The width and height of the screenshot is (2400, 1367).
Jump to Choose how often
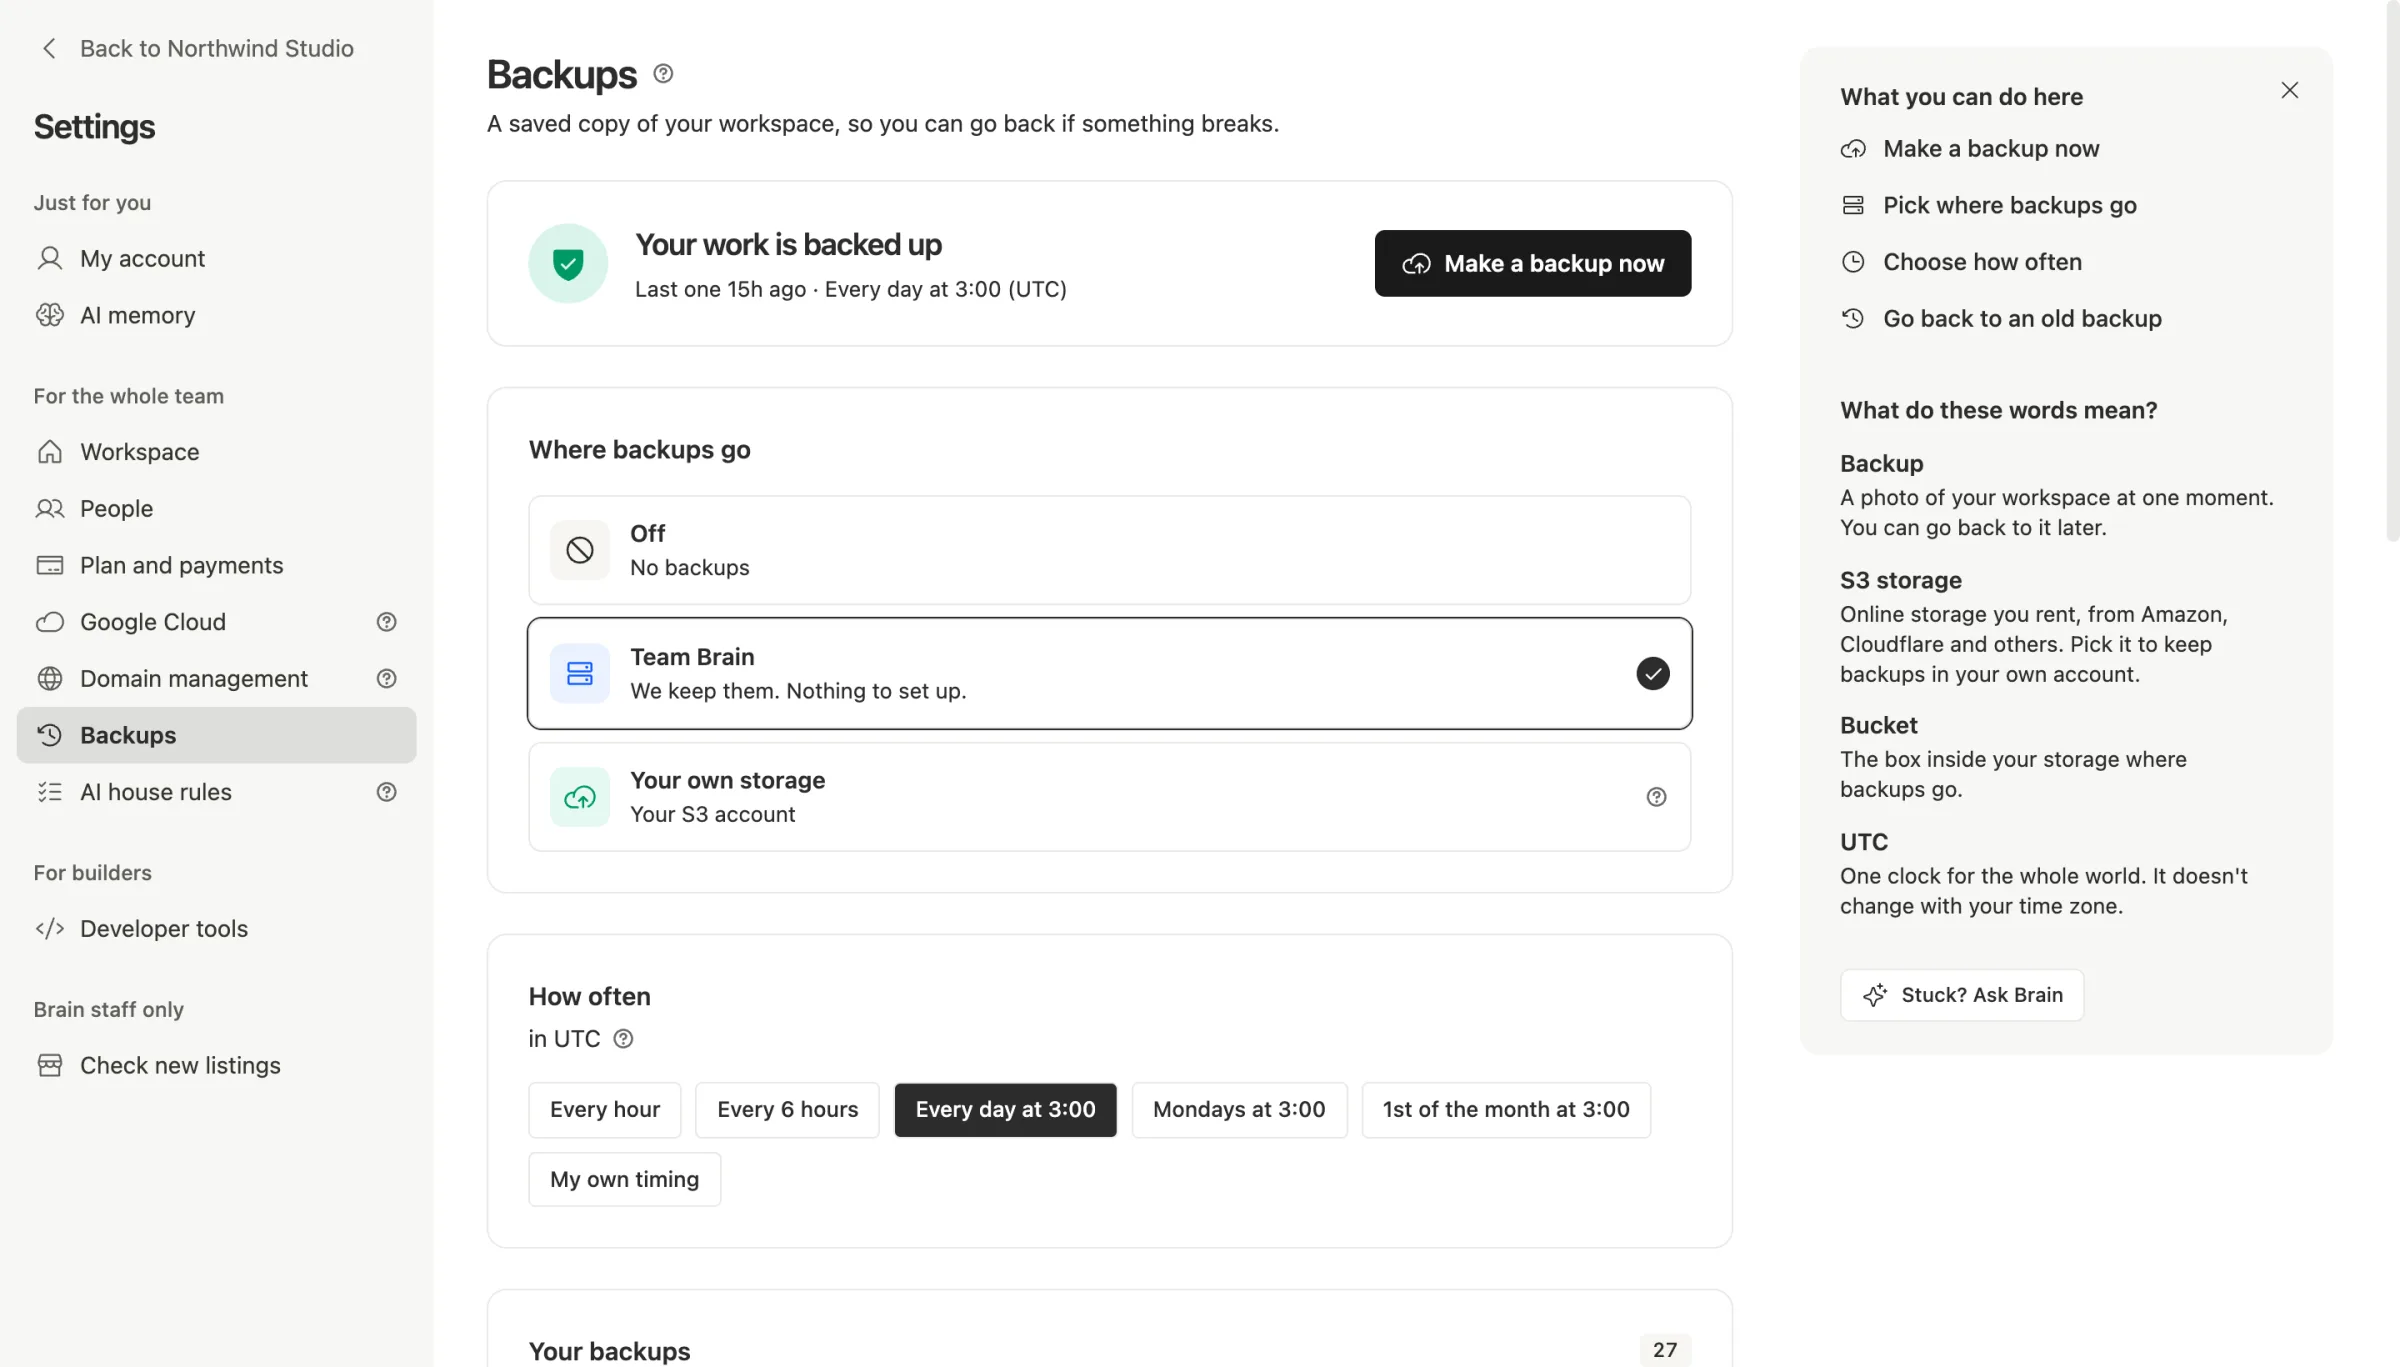click(1961, 262)
